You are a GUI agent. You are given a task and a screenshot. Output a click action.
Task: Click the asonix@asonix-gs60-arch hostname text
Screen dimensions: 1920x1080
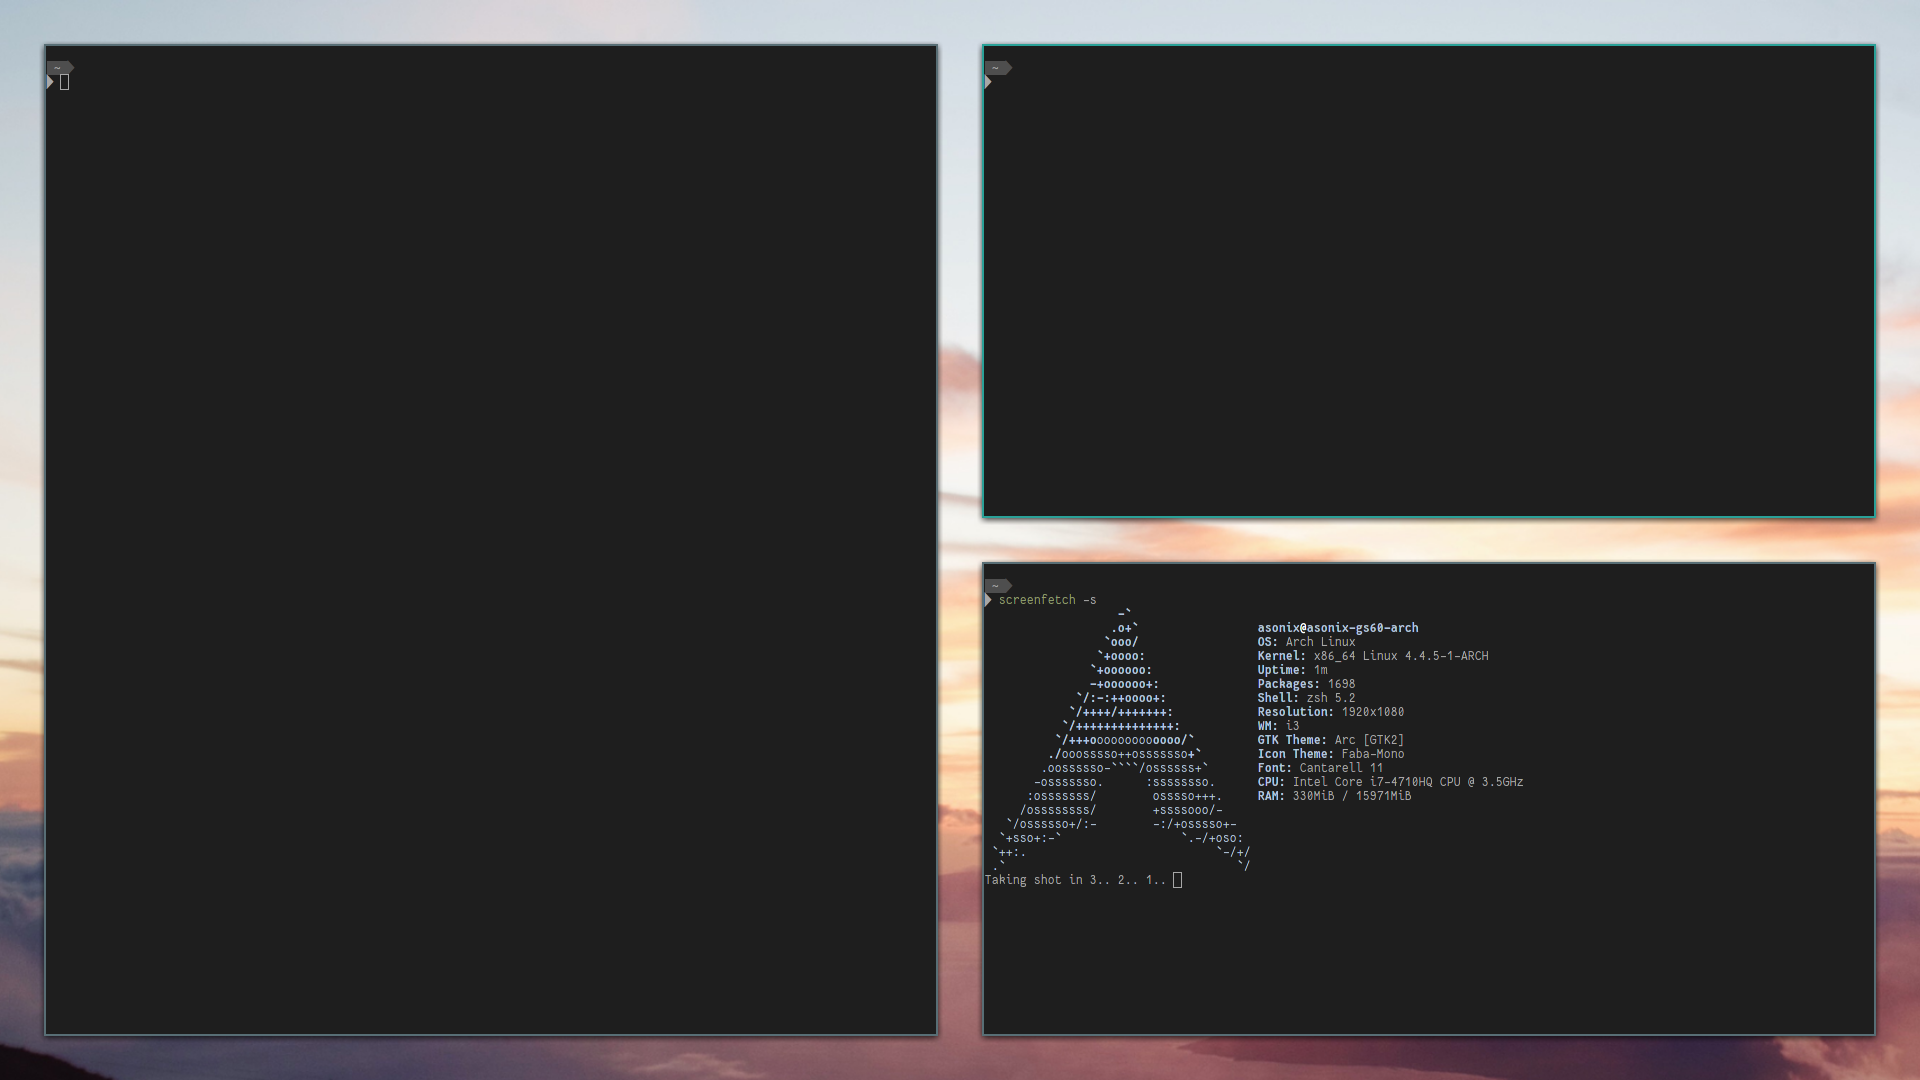point(1337,628)
